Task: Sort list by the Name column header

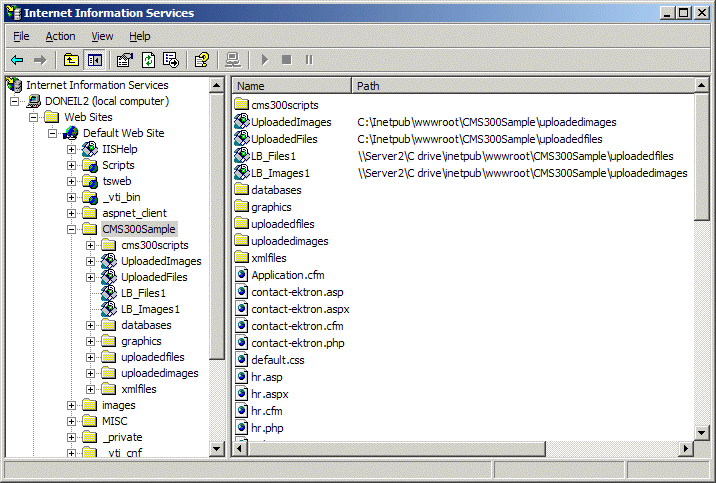Action: [290, 86]
